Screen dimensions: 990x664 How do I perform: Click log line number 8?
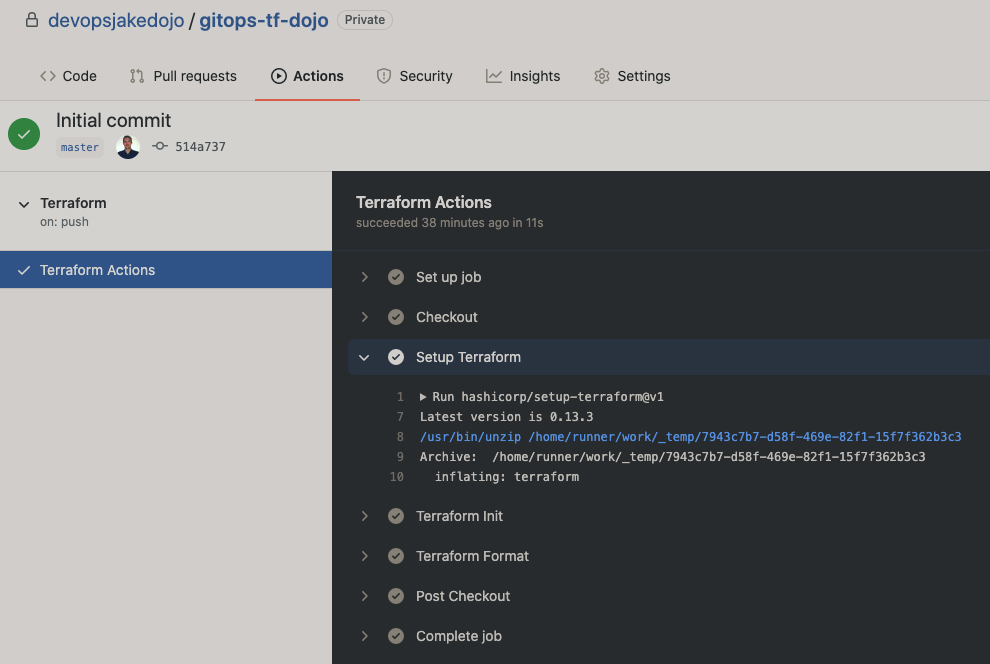click(400, 437)
